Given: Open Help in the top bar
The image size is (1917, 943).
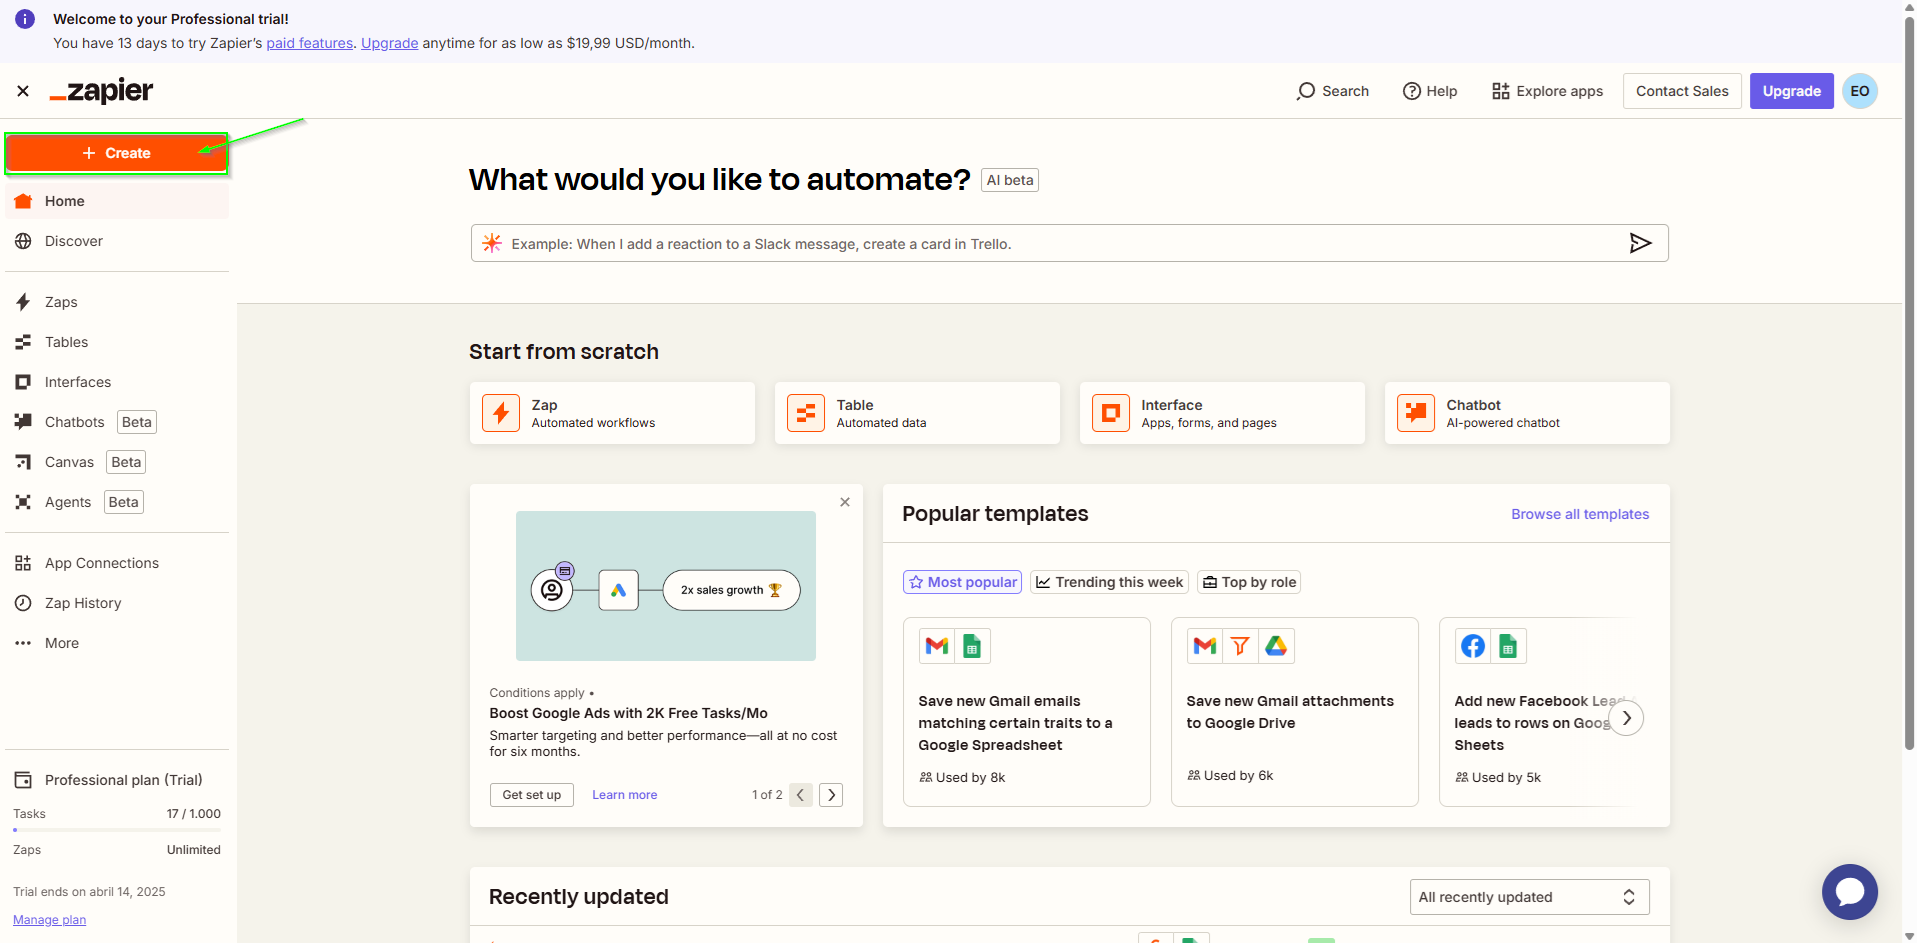Looking at the screenshot, I should pos(1430,91).
